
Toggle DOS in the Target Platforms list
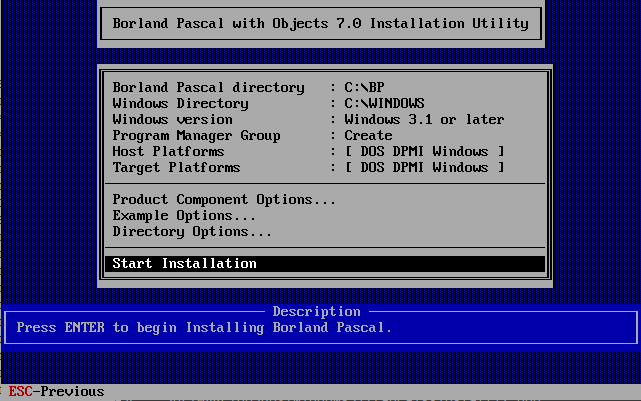coord(372,168)
